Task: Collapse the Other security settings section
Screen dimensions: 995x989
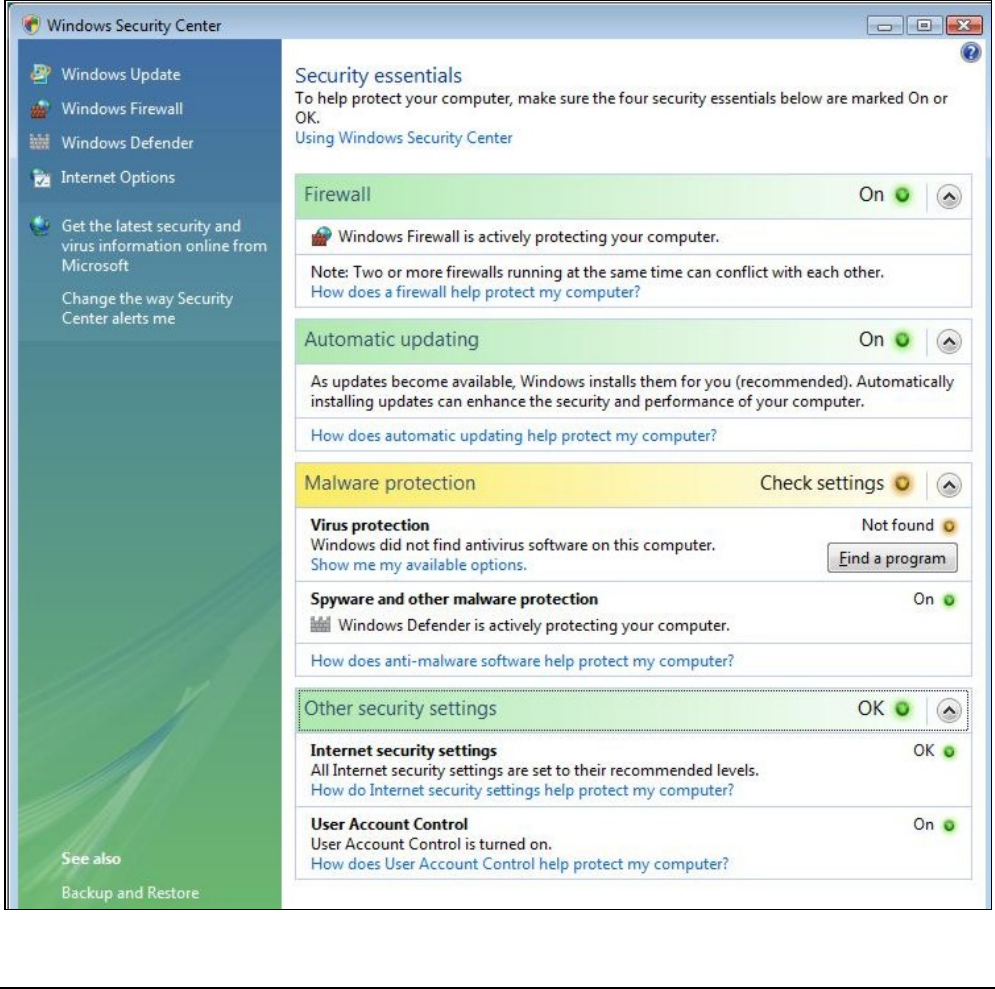Action: [x=949, y=711]
